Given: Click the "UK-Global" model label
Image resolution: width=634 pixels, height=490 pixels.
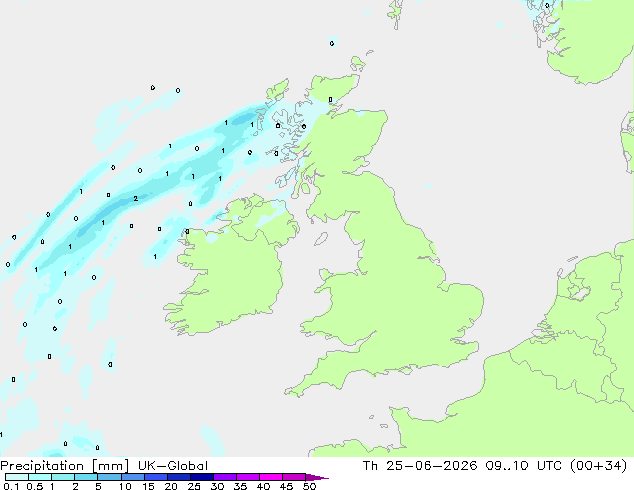Looking at the screenshot, I should [173, 466].
